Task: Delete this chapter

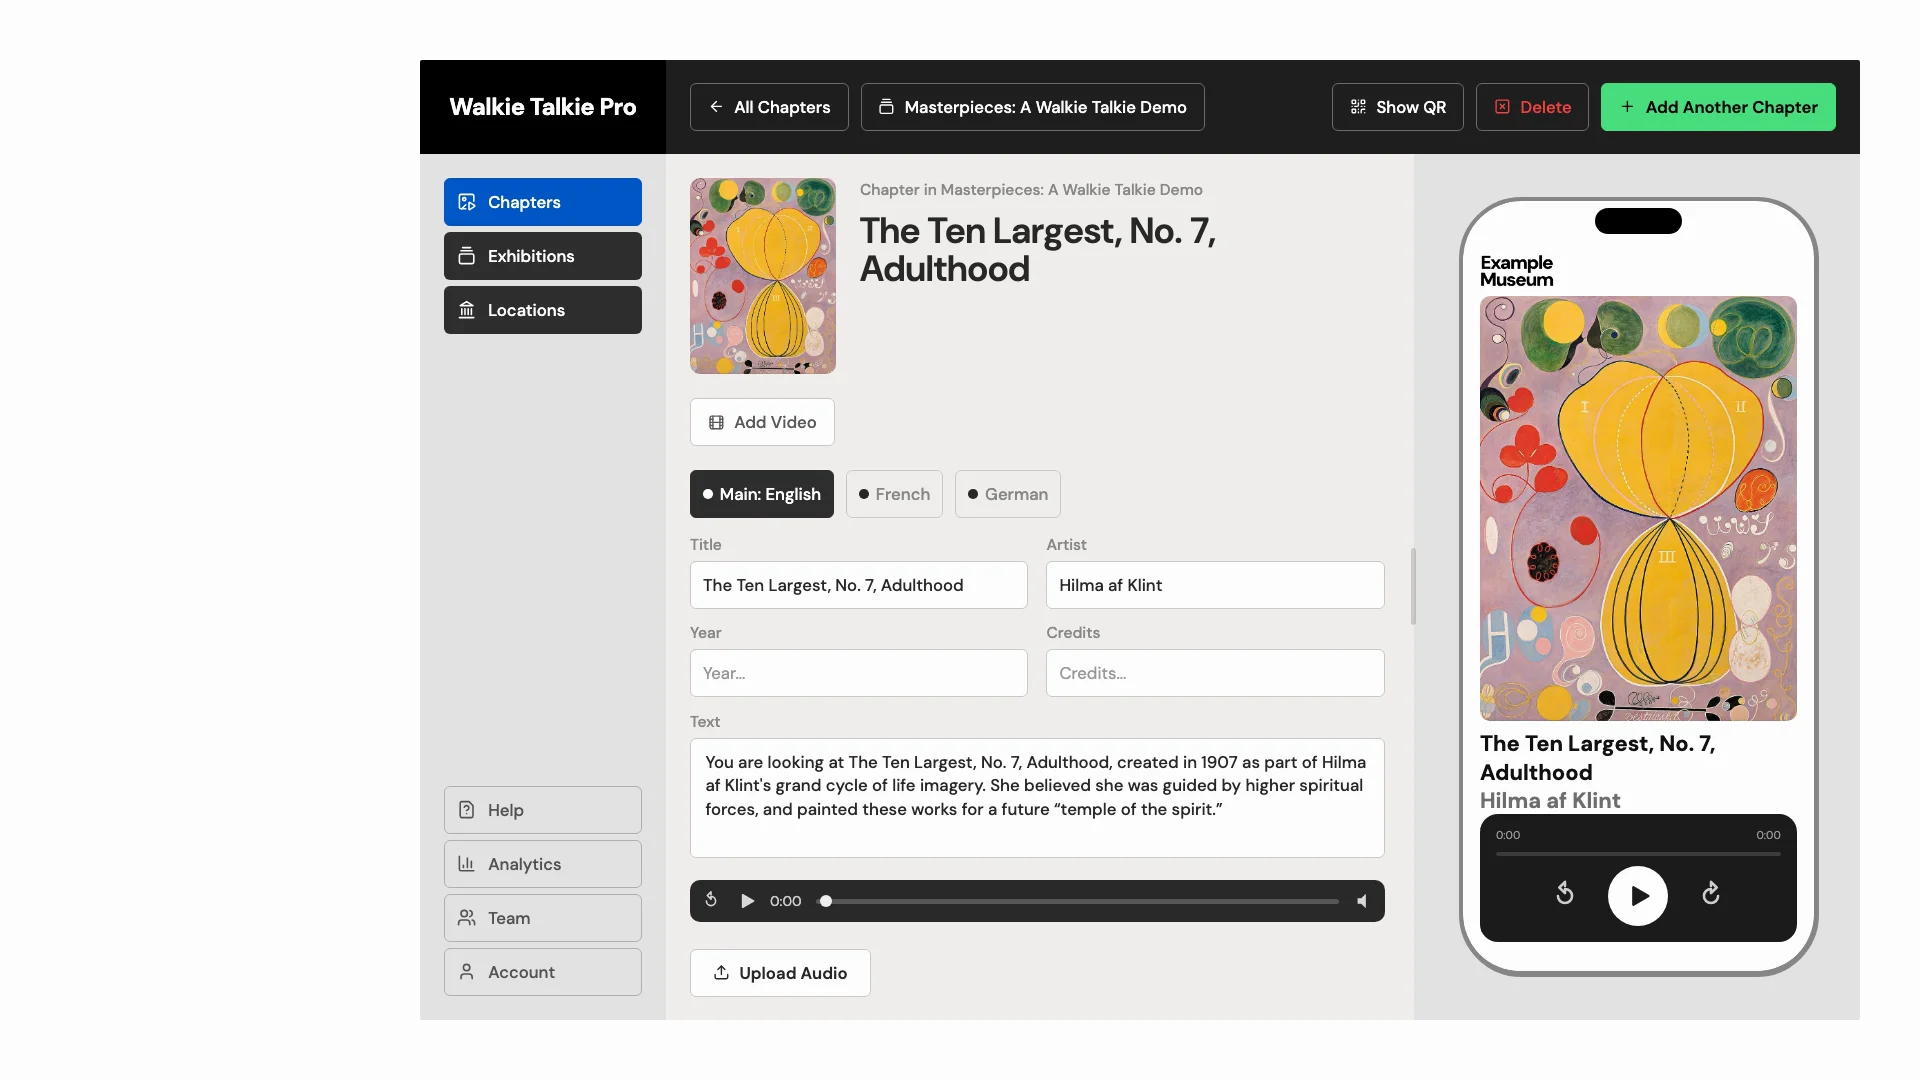Action: pos(1532,107)
